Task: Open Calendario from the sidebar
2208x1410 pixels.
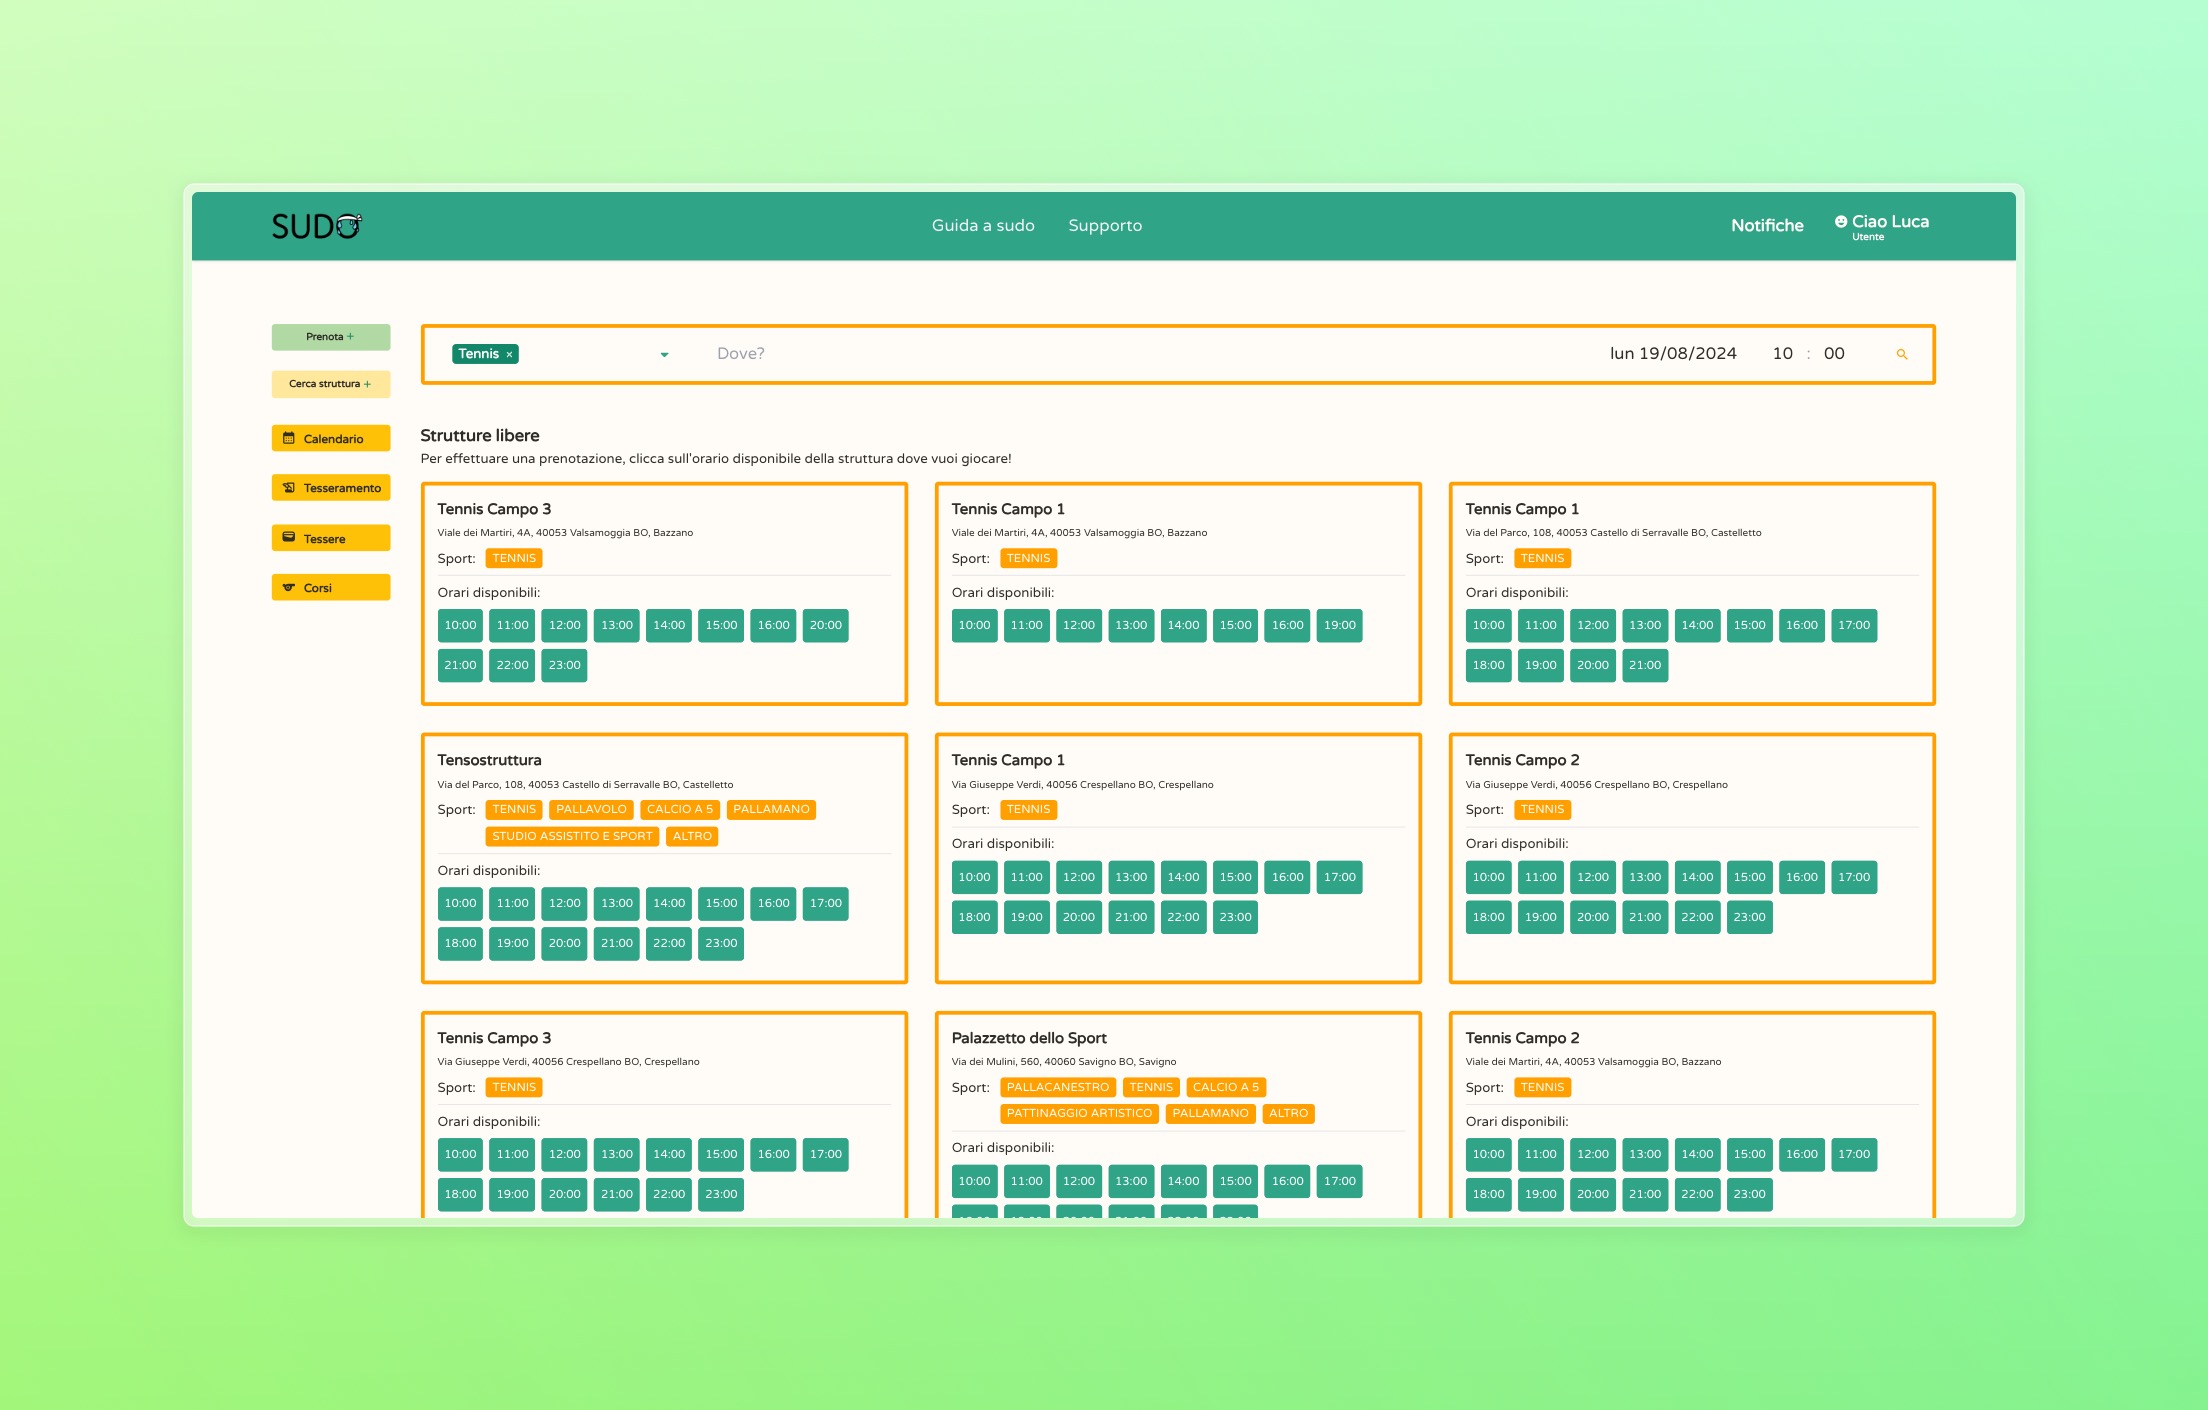Action: (331, 439)
